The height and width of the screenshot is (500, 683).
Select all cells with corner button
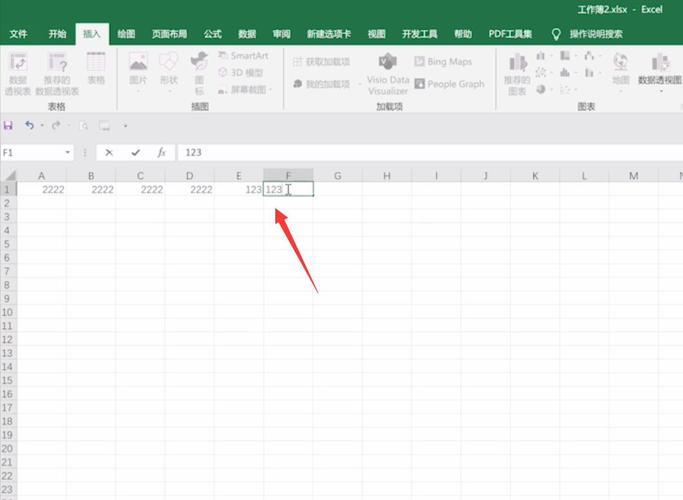pos(9,176)
